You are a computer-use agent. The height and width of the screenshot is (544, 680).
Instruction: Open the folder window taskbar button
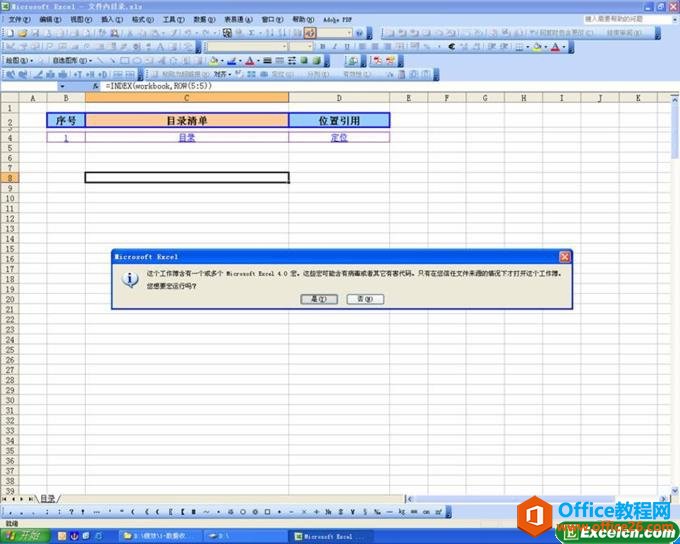160,537
